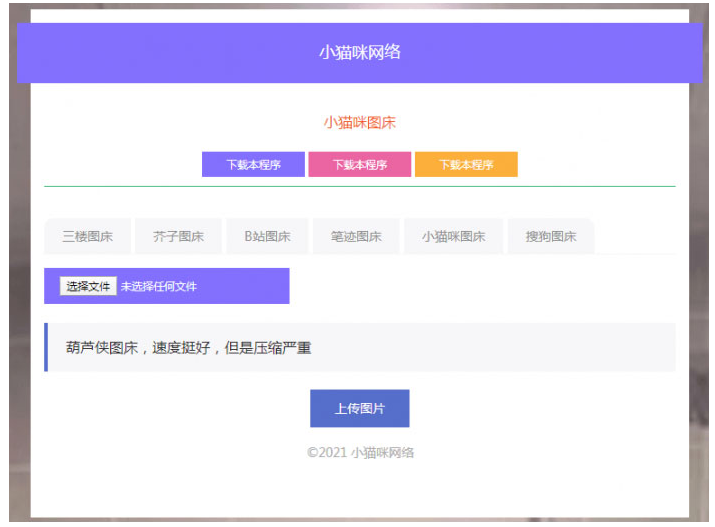Select the 搜狗图床 tab

(551, 237)
